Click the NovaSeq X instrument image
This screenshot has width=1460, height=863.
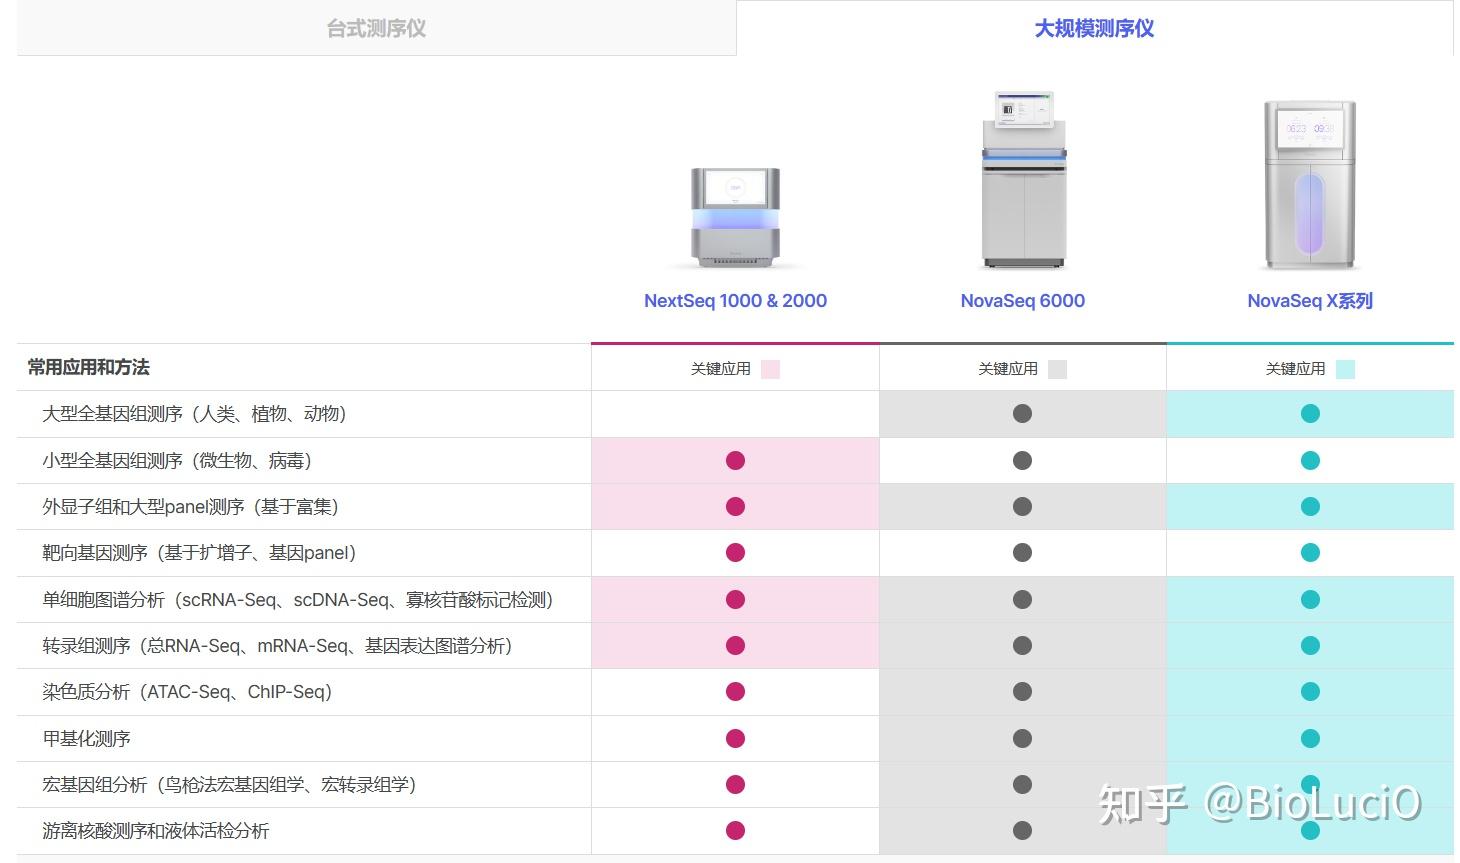1310,185
